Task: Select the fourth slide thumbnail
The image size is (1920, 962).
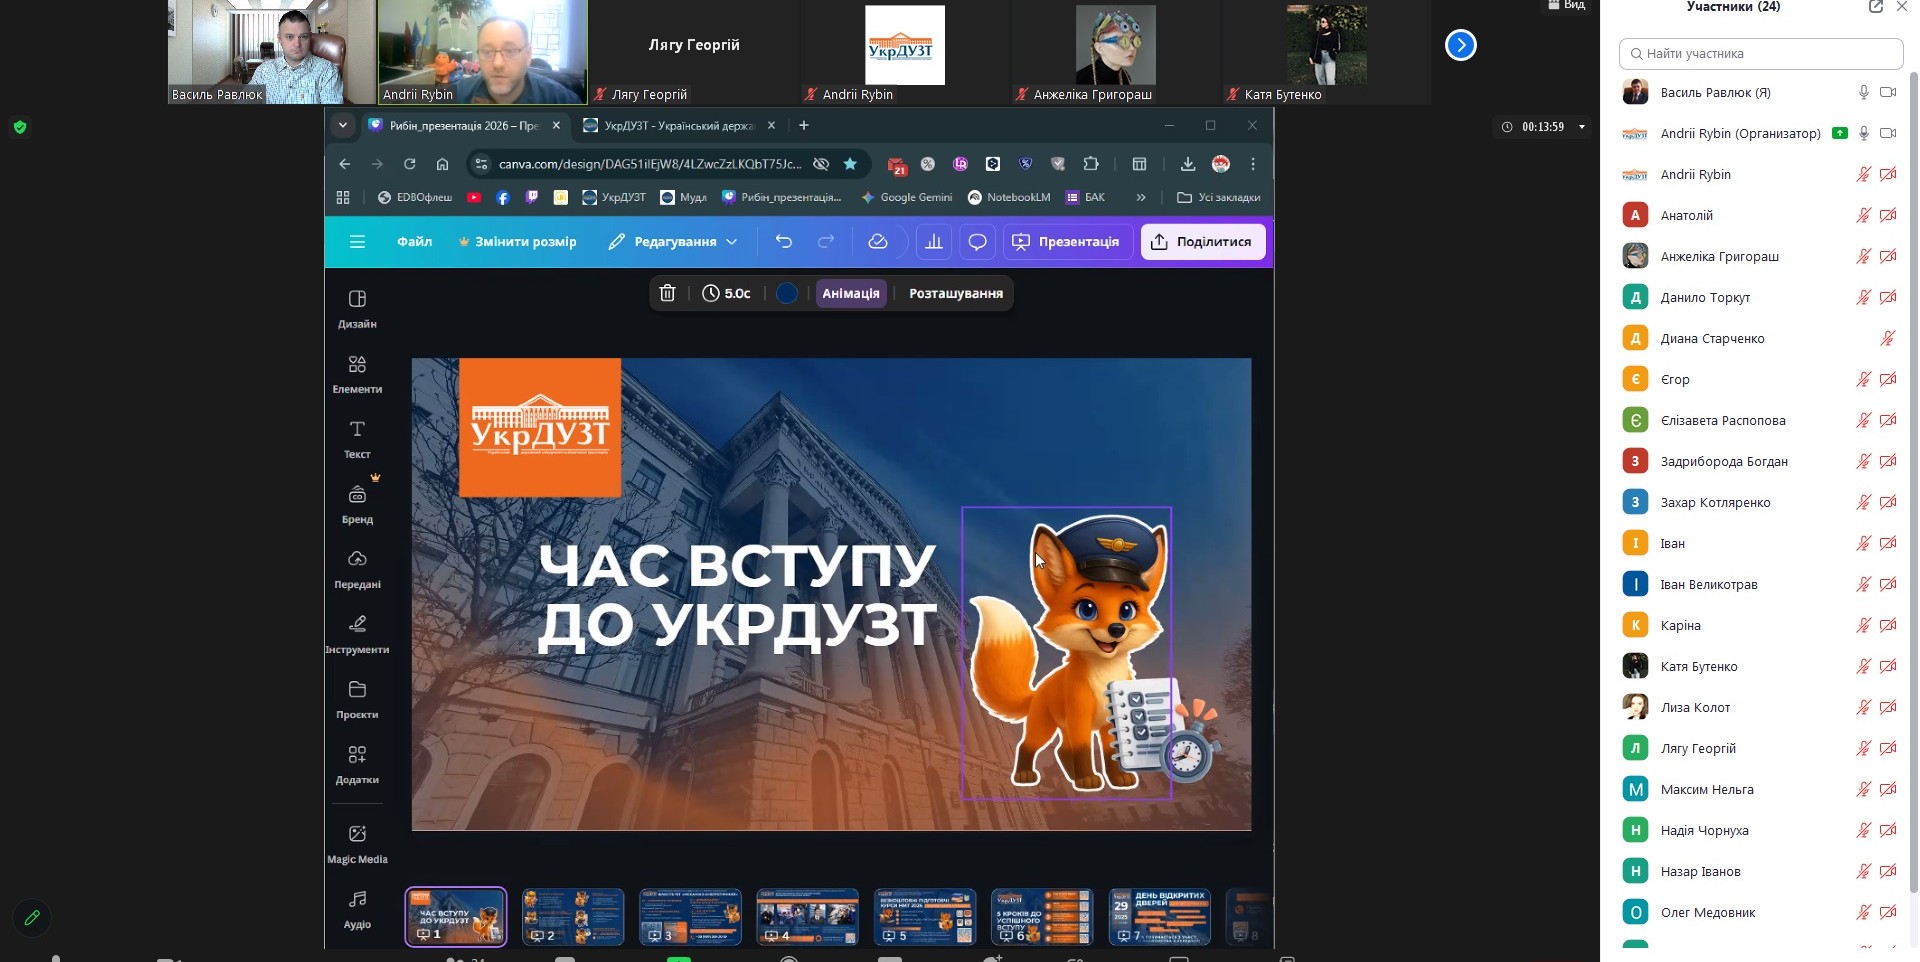Action: pos(807,915)
